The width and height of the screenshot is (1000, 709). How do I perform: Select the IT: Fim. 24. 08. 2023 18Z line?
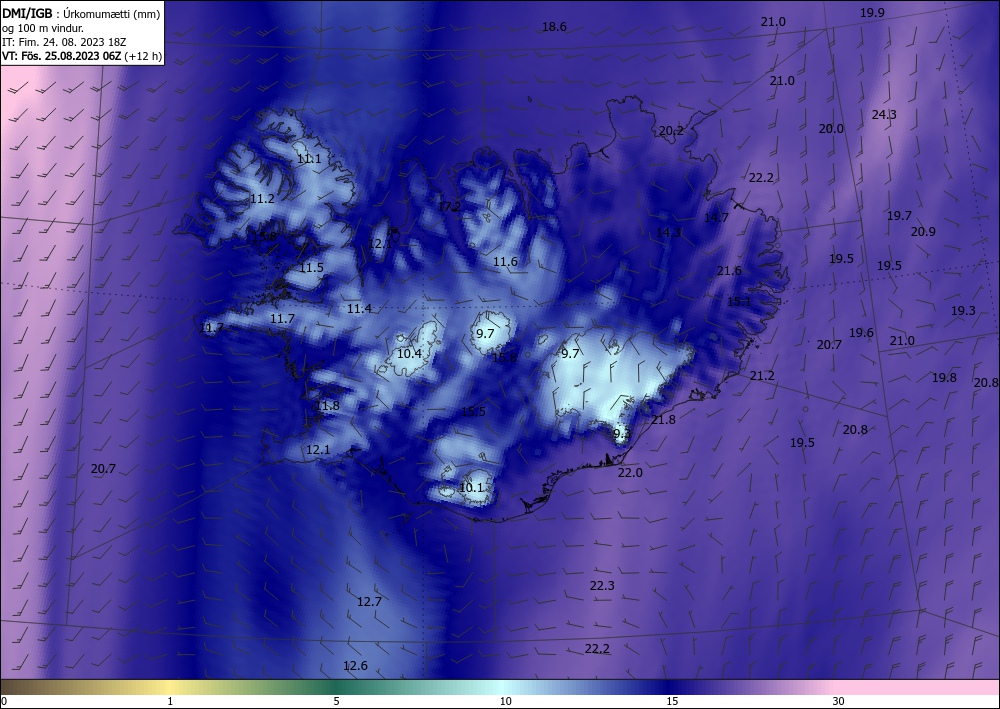(64, 42)
